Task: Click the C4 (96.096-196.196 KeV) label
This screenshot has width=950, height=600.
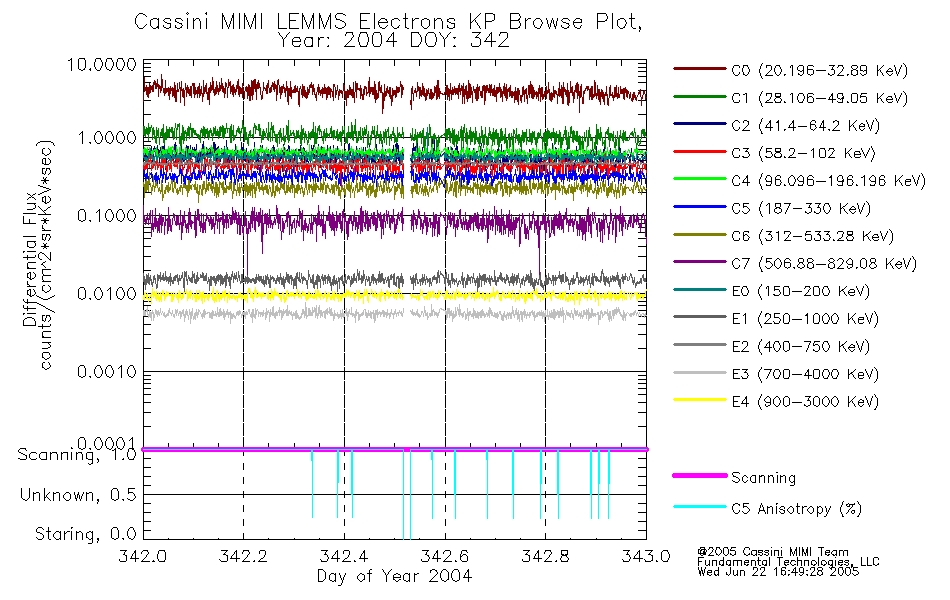Action: pyautogui.click(x=828, y=181)
